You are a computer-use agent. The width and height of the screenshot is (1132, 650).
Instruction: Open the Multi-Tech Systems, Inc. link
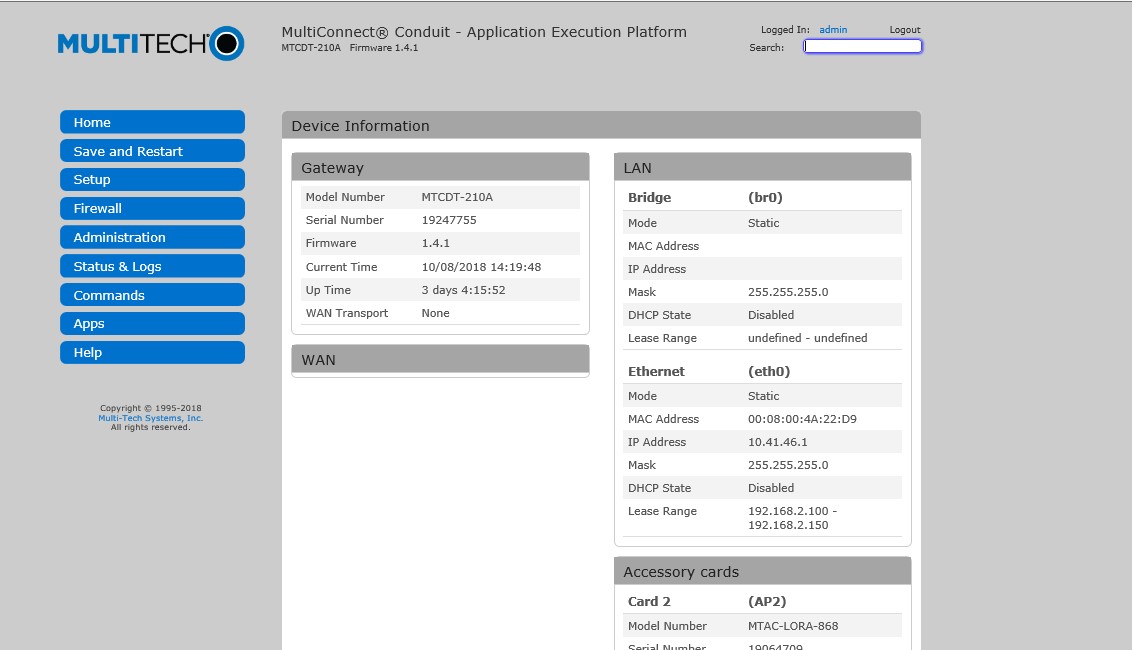tap(150, 418)
